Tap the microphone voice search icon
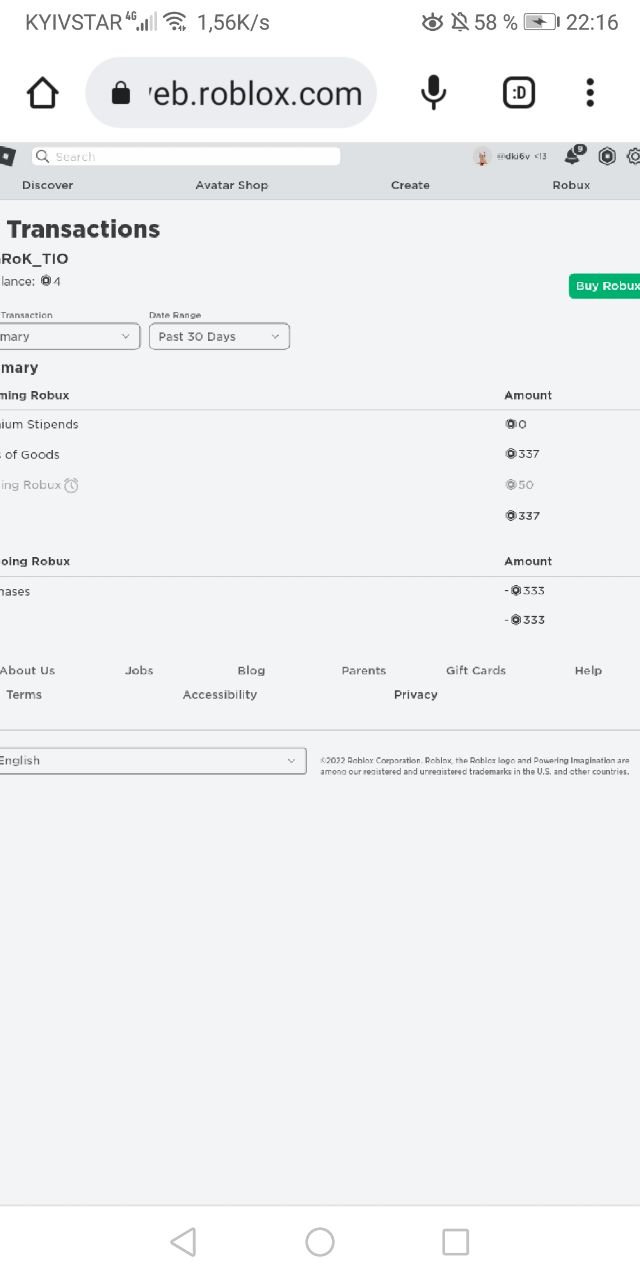The image size is (640, 1280). coord(433,93)
